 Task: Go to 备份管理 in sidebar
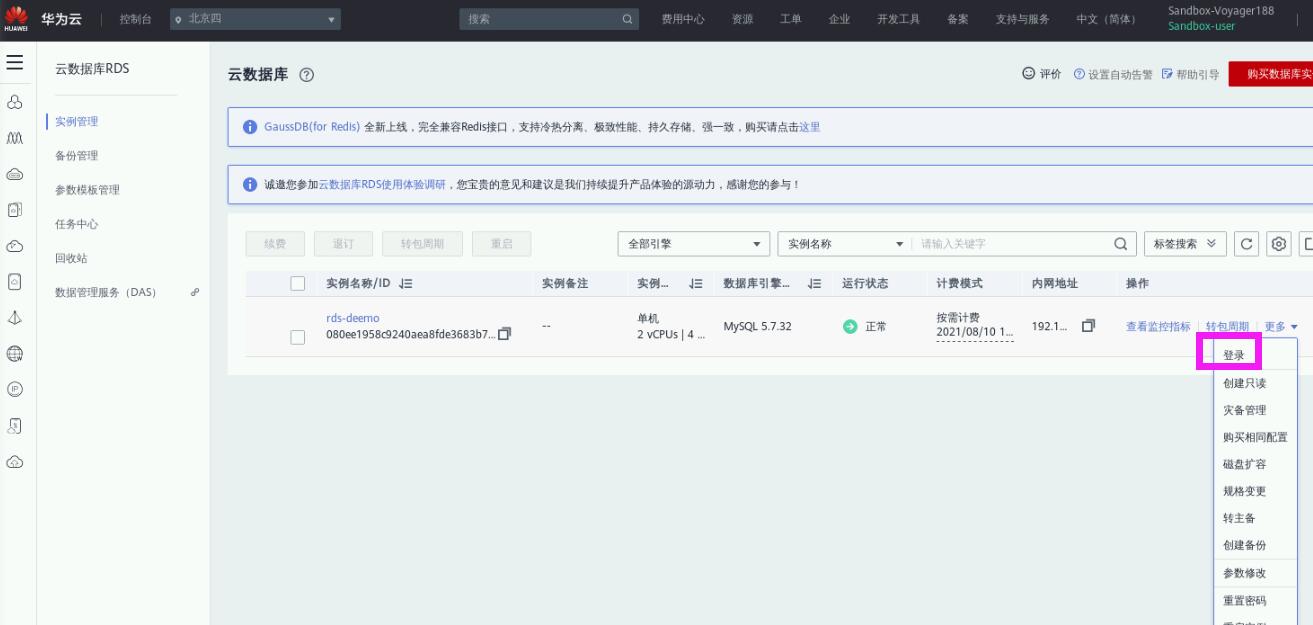click(x=76, y=155)
